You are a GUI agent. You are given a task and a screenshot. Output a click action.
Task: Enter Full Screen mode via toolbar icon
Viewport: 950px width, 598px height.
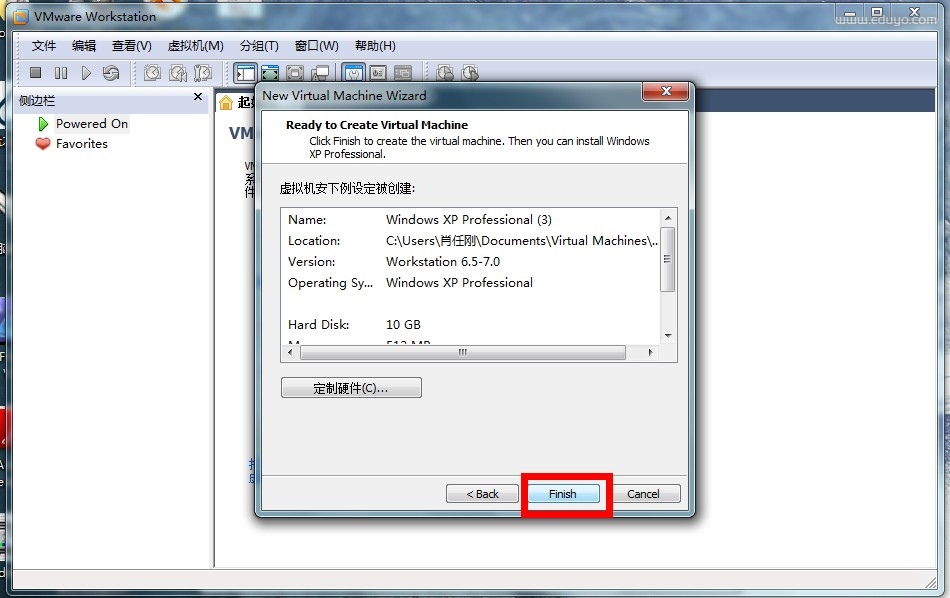[x=270, y=73]
